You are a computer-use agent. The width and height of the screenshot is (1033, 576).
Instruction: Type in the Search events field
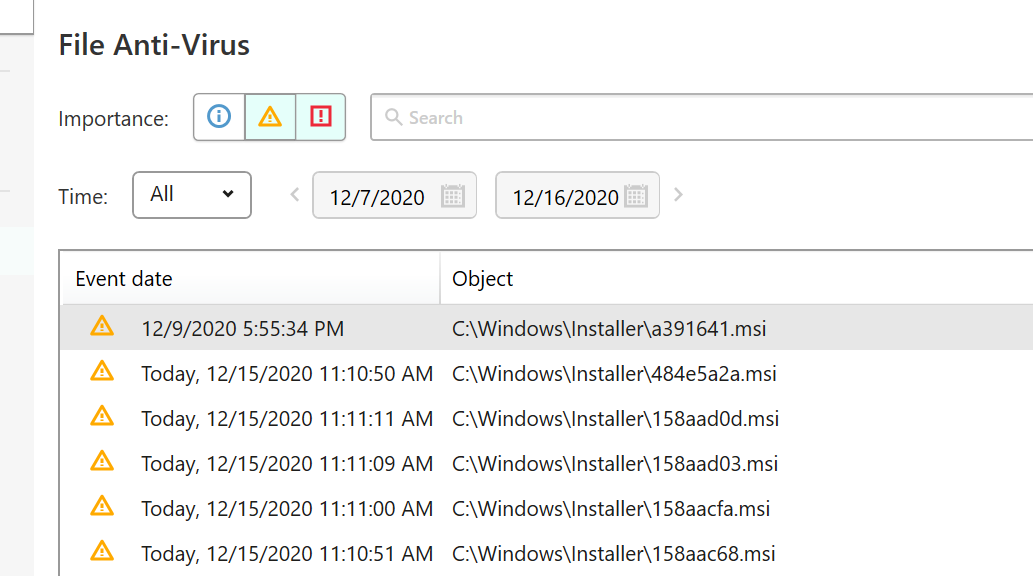click(700, 118)
